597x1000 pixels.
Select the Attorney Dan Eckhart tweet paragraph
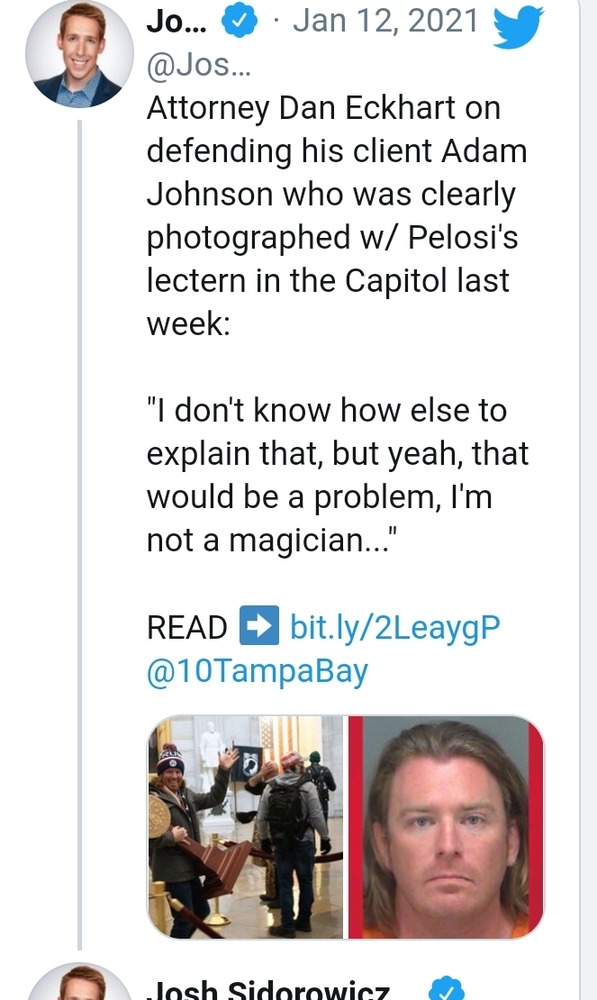point(337,216)
